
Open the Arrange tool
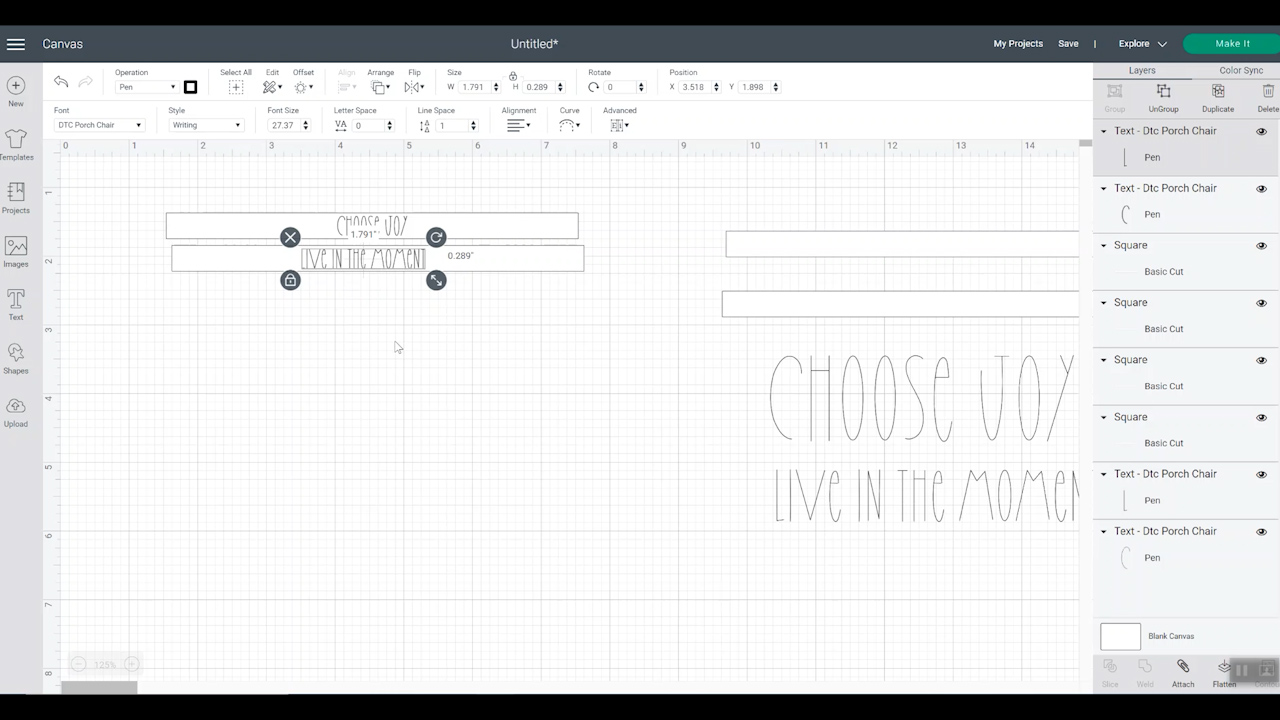point(380,87)
